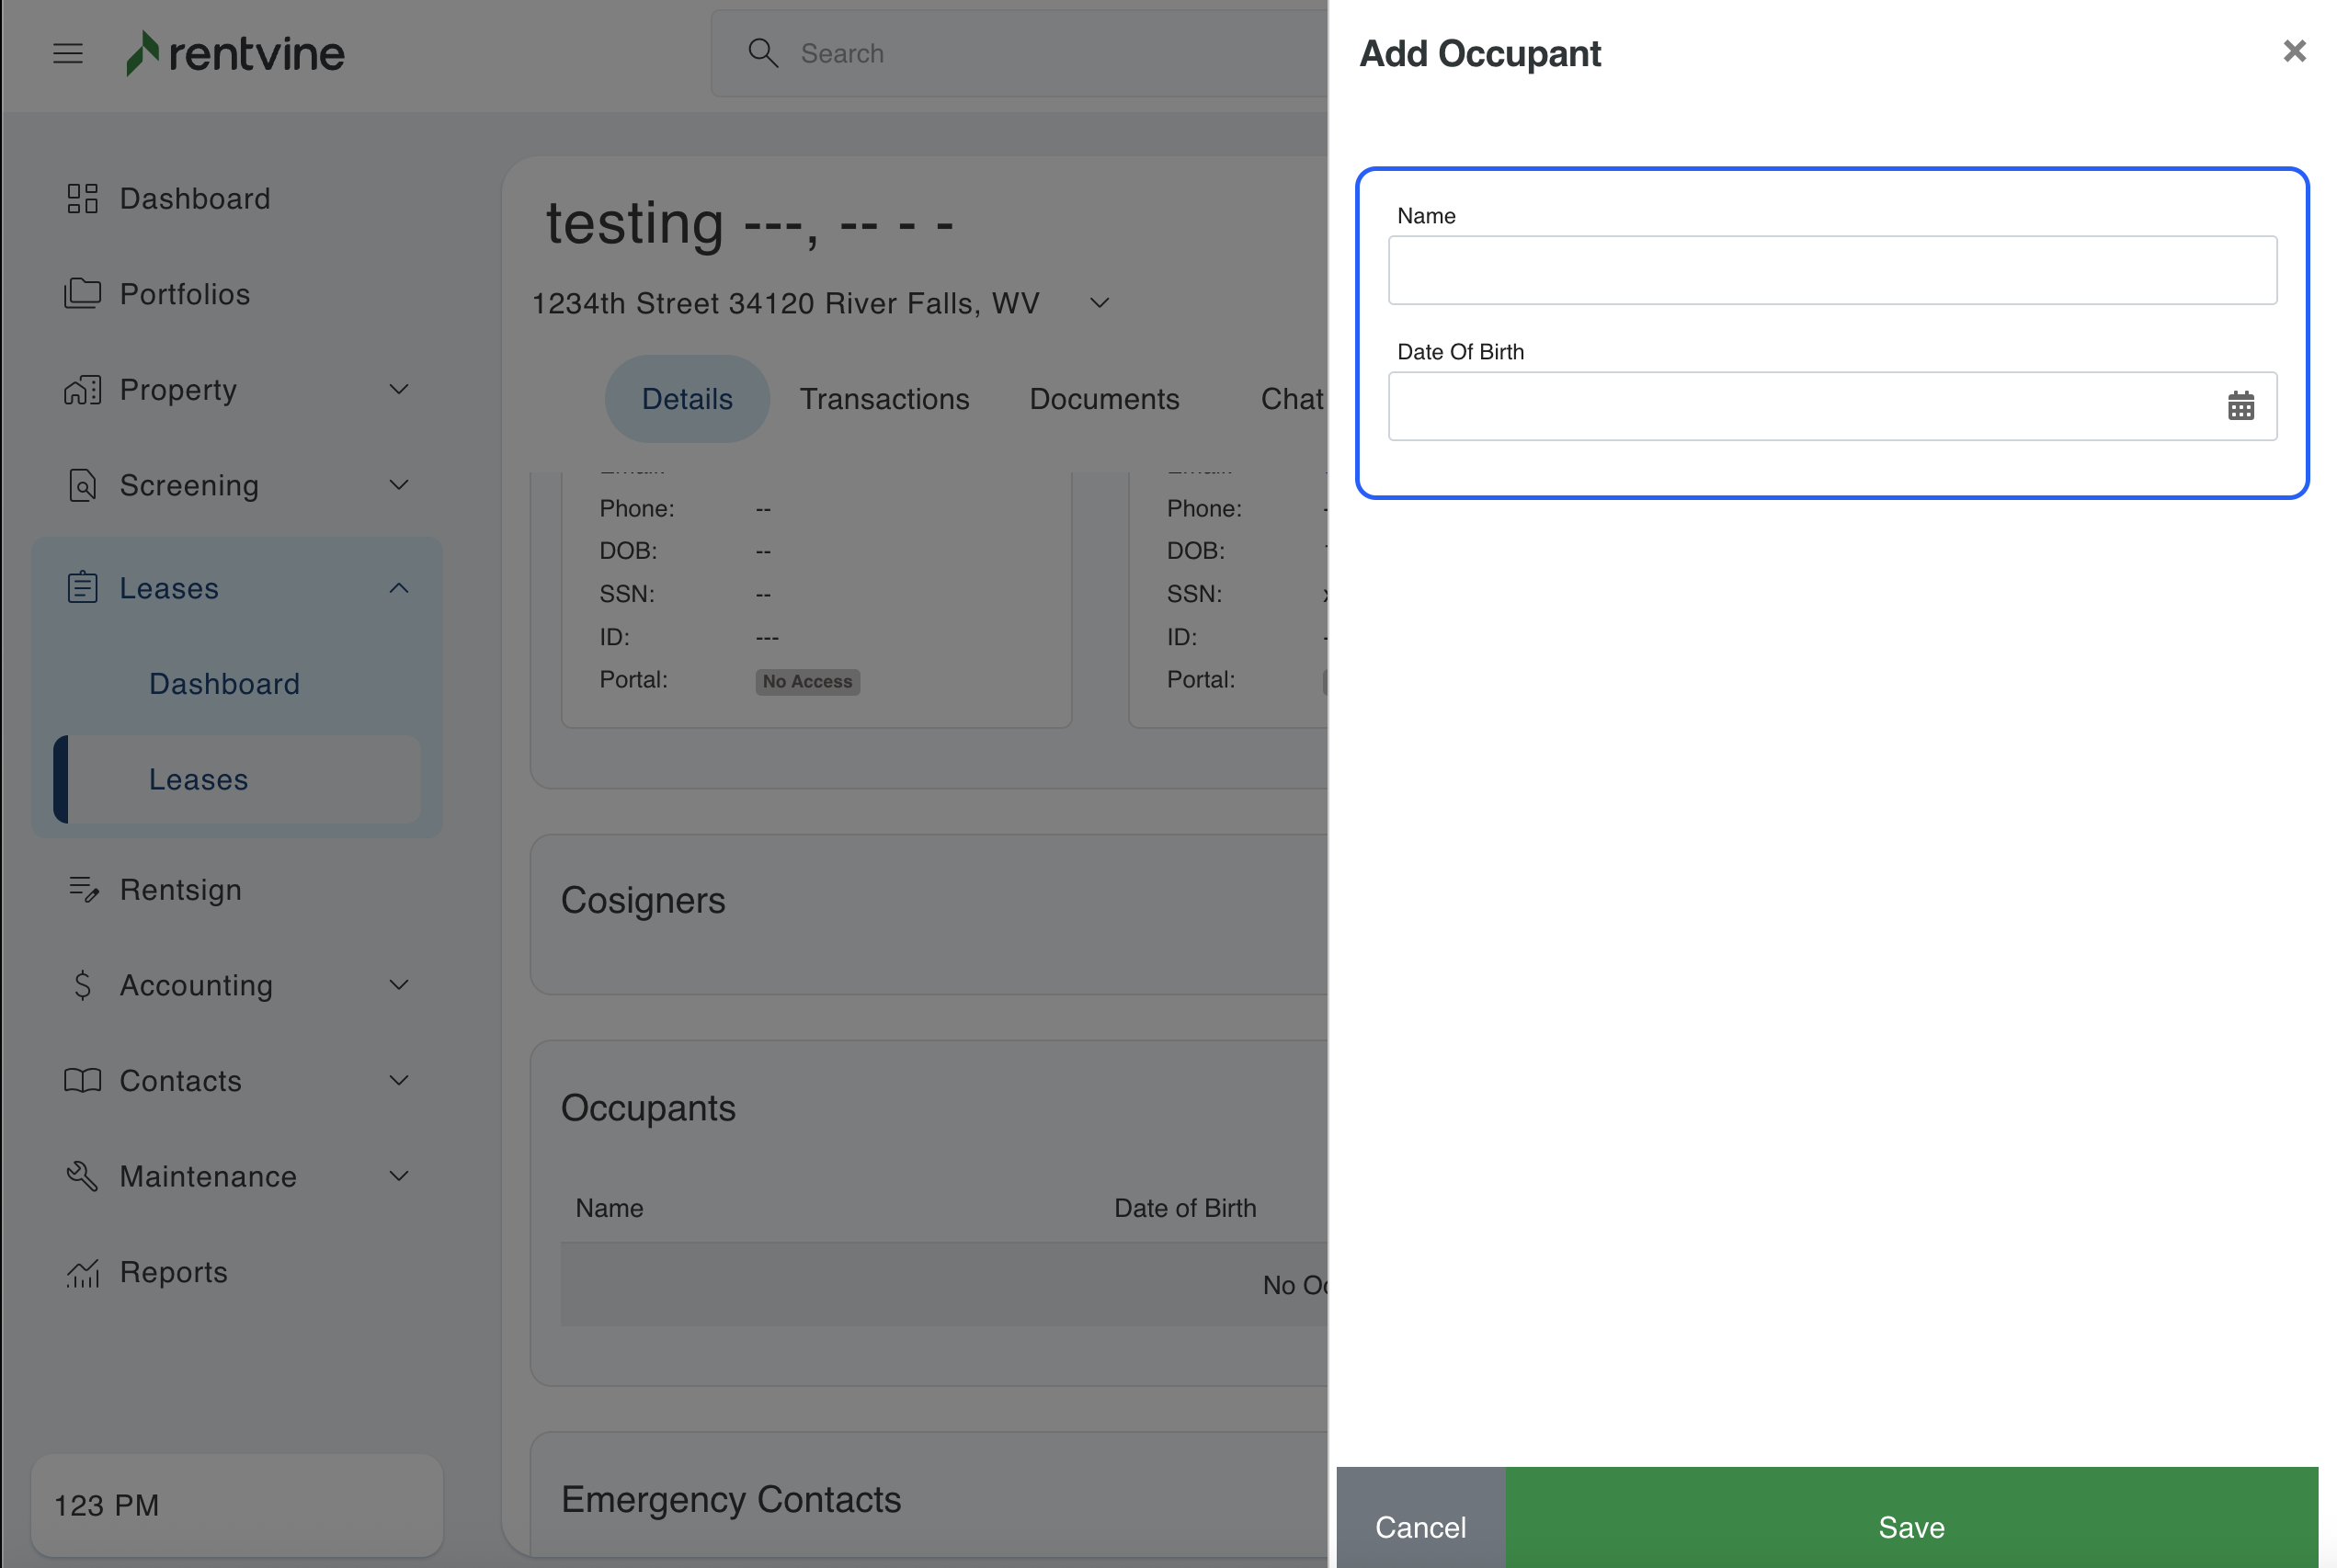Click the Rentsign pen icon

pyautogui.click(x=83, y=889)
